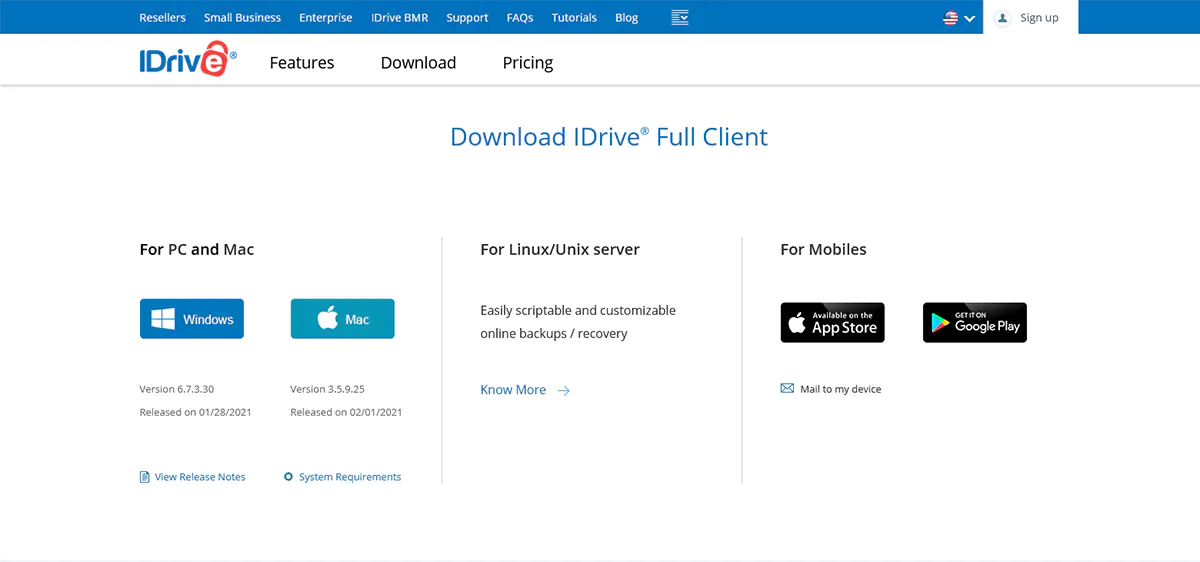
Task: Open the App Store badge
Action: point(832,323)
